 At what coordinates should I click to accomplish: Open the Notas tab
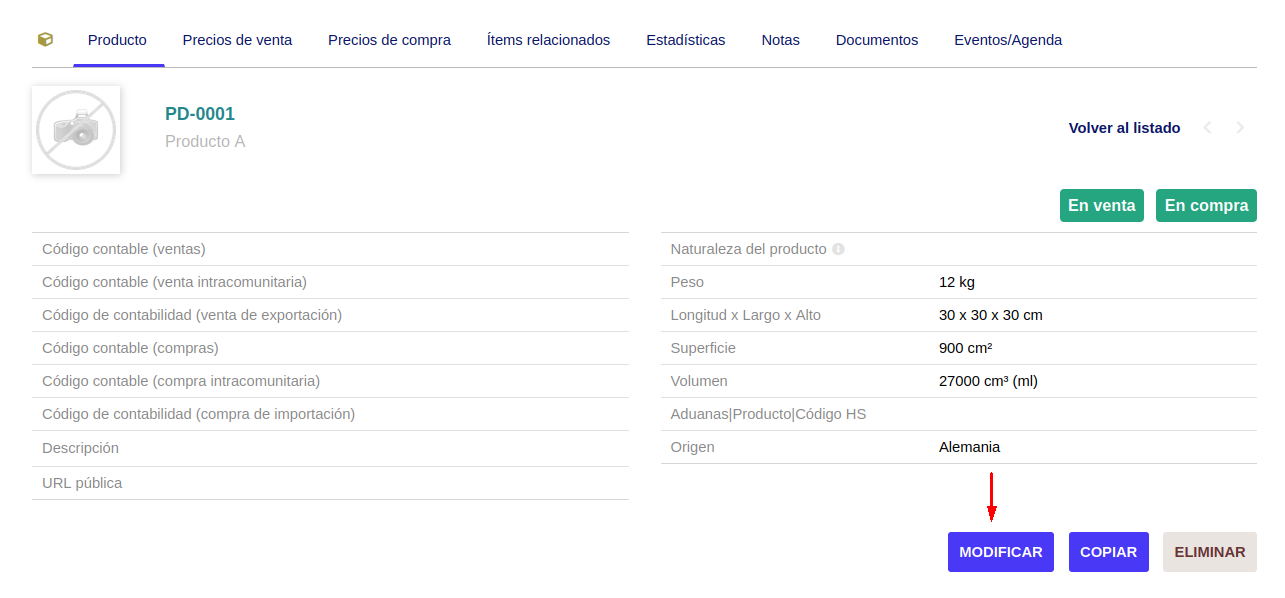coord(780,39)
